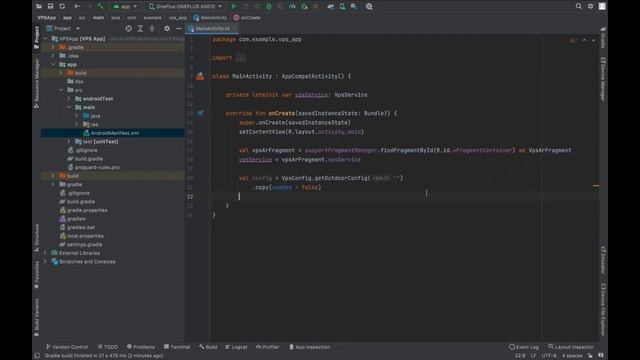Click the warning indicator at editor top right
The image size is (640, 360).
[x=573, y=40]
